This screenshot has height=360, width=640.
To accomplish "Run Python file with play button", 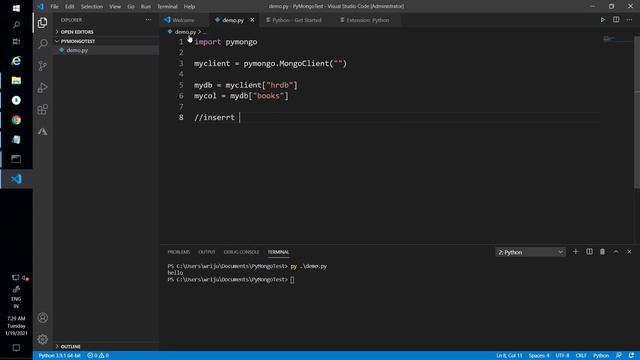I will pos(602,20).
